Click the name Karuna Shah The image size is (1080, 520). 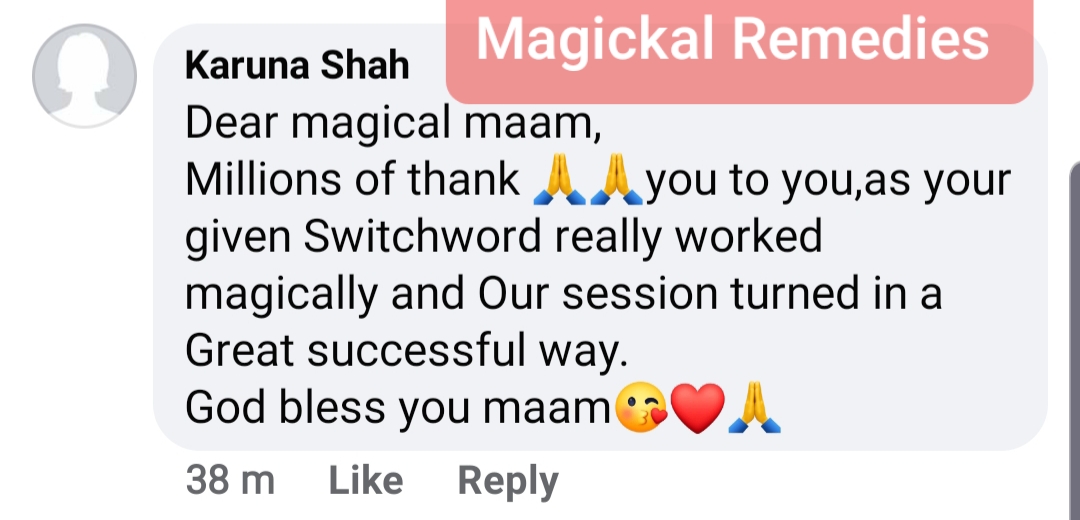298,67
